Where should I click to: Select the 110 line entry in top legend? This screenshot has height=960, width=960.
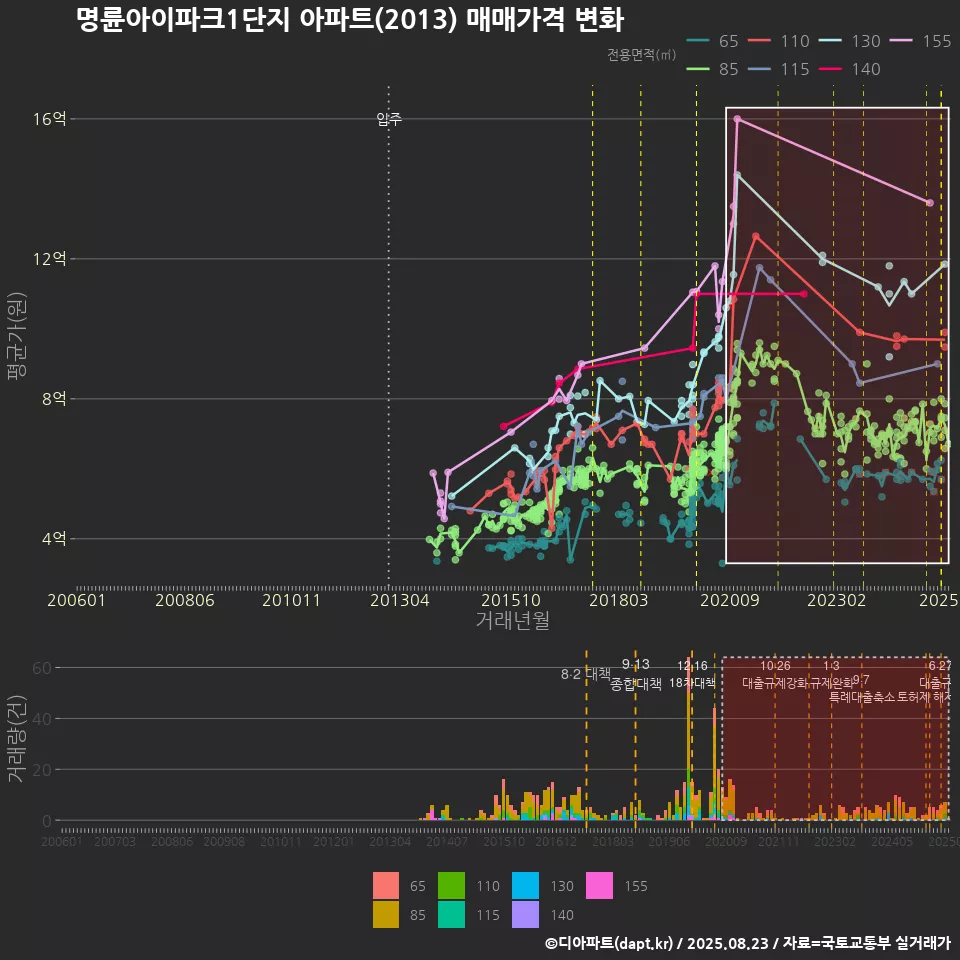(779, 41)
